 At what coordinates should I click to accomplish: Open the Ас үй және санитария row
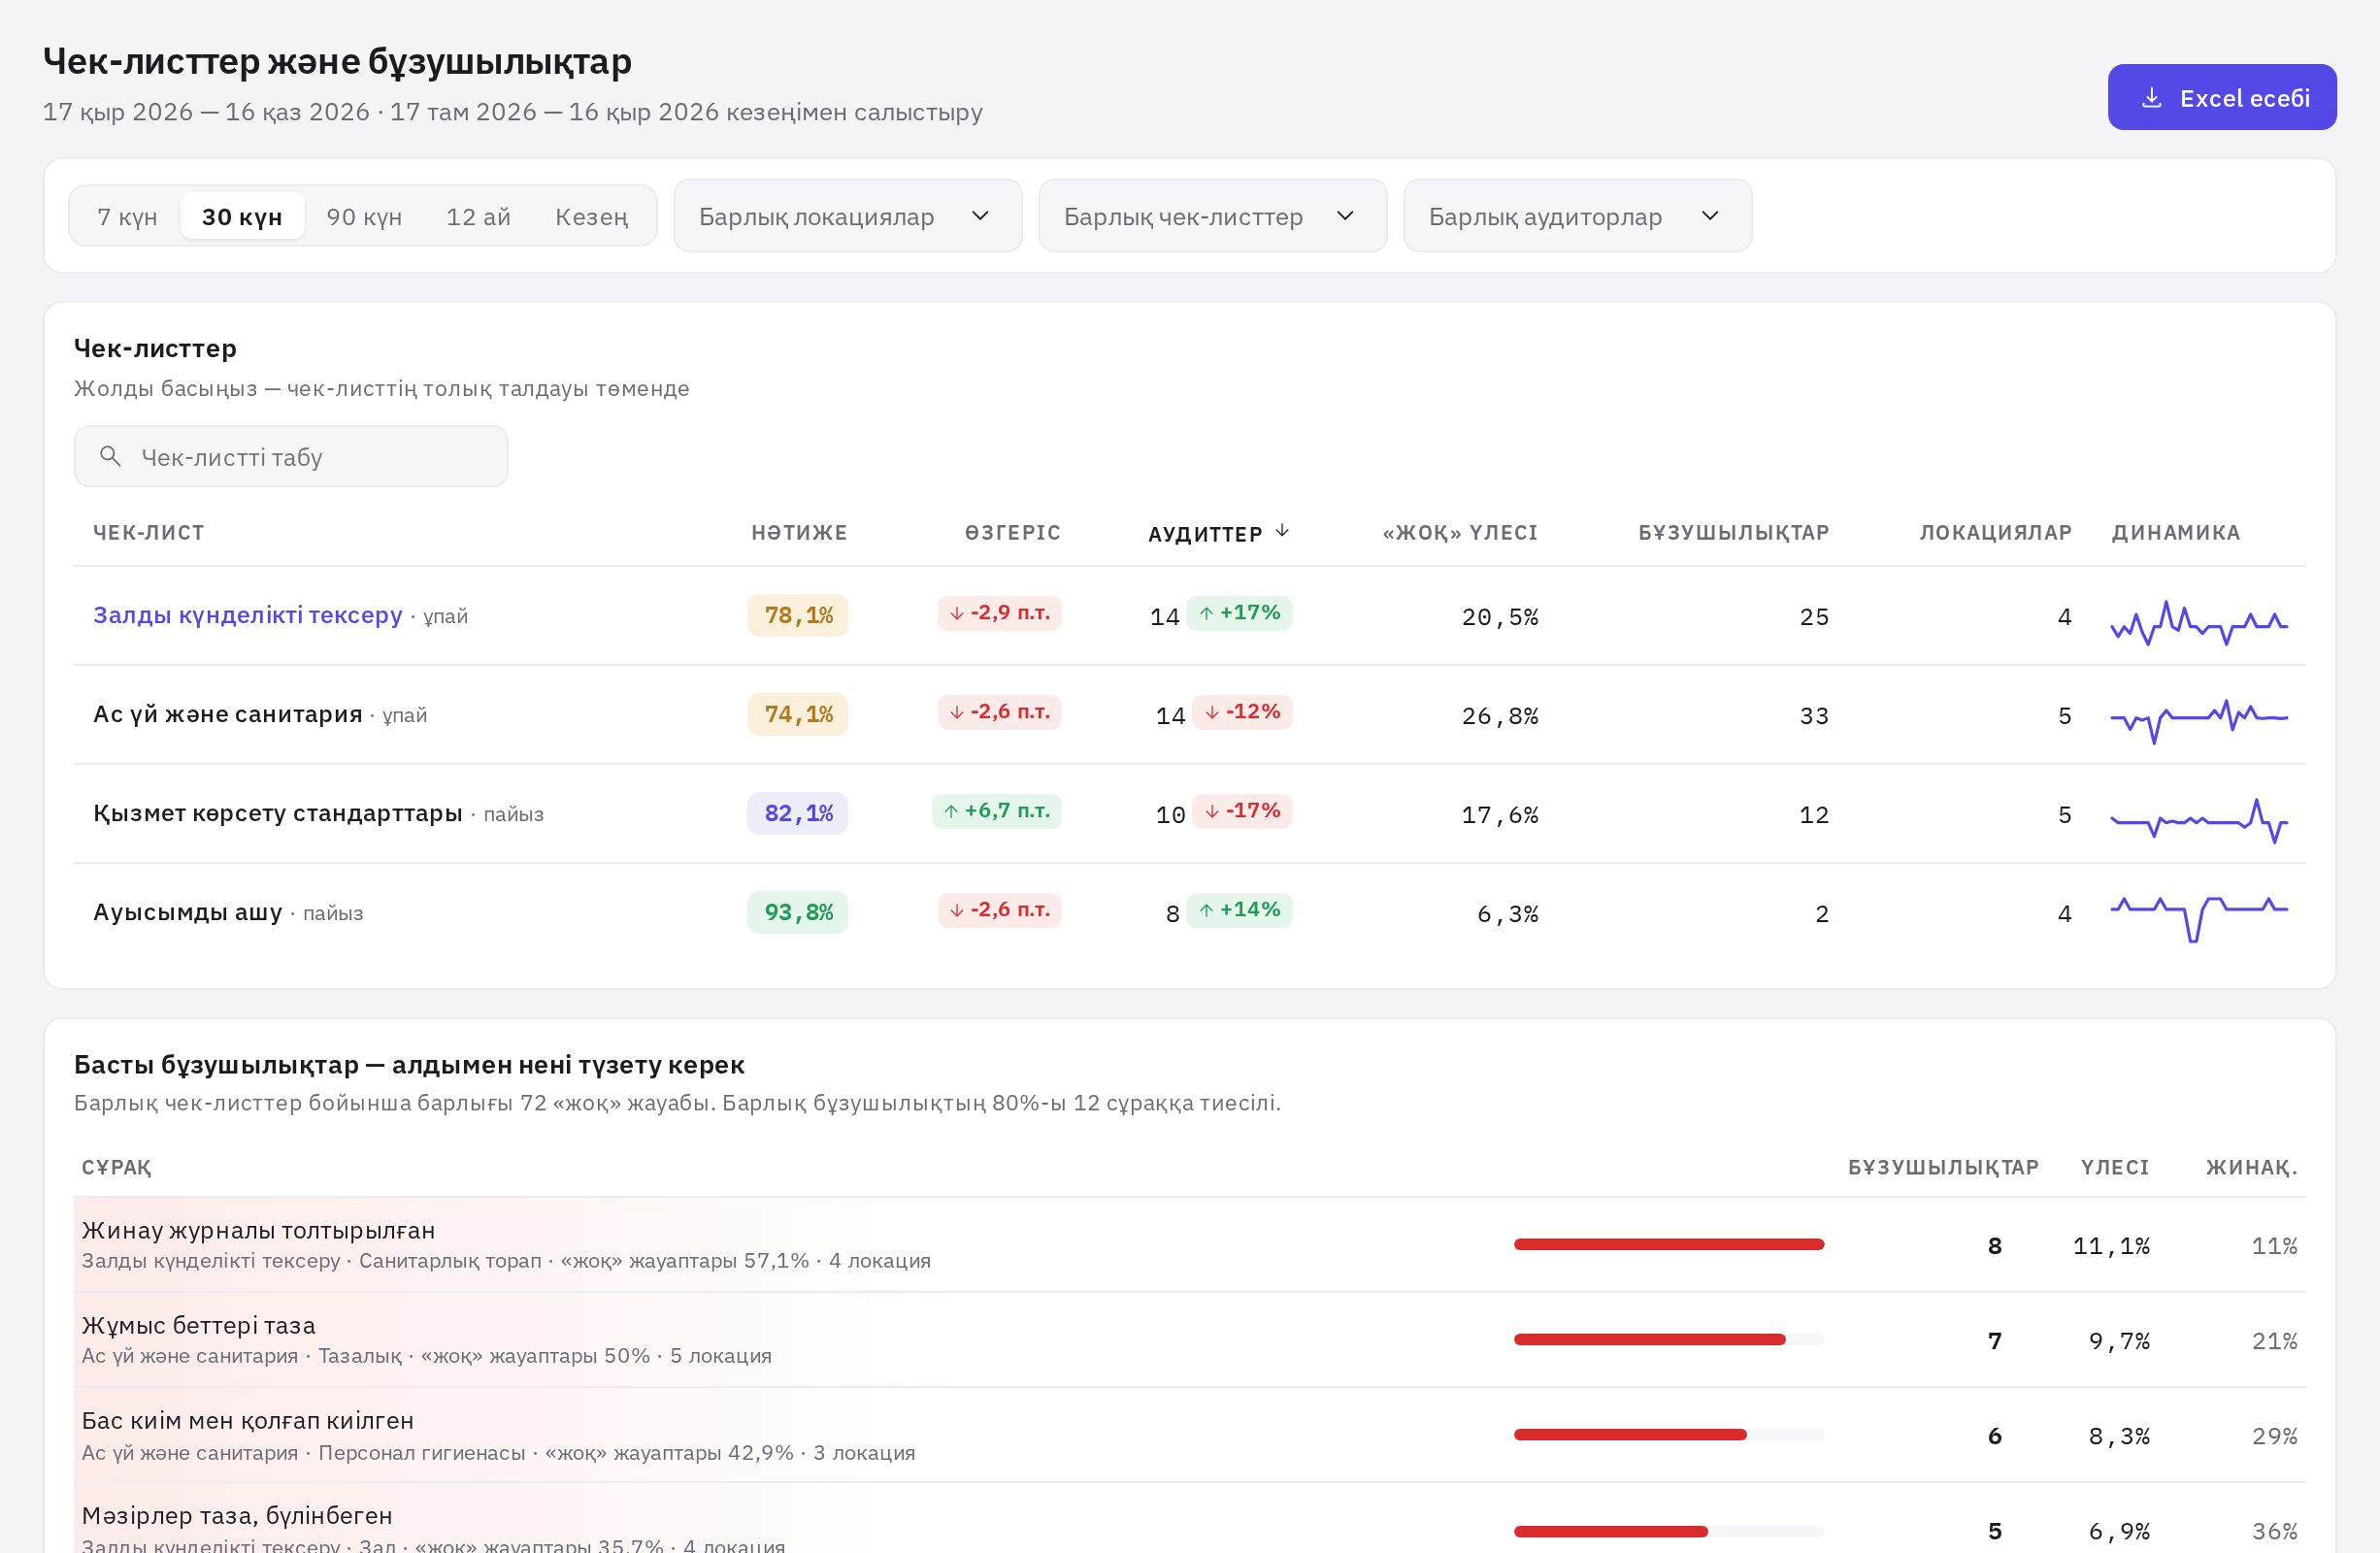pyautogui.click(x=1190, y=715)
